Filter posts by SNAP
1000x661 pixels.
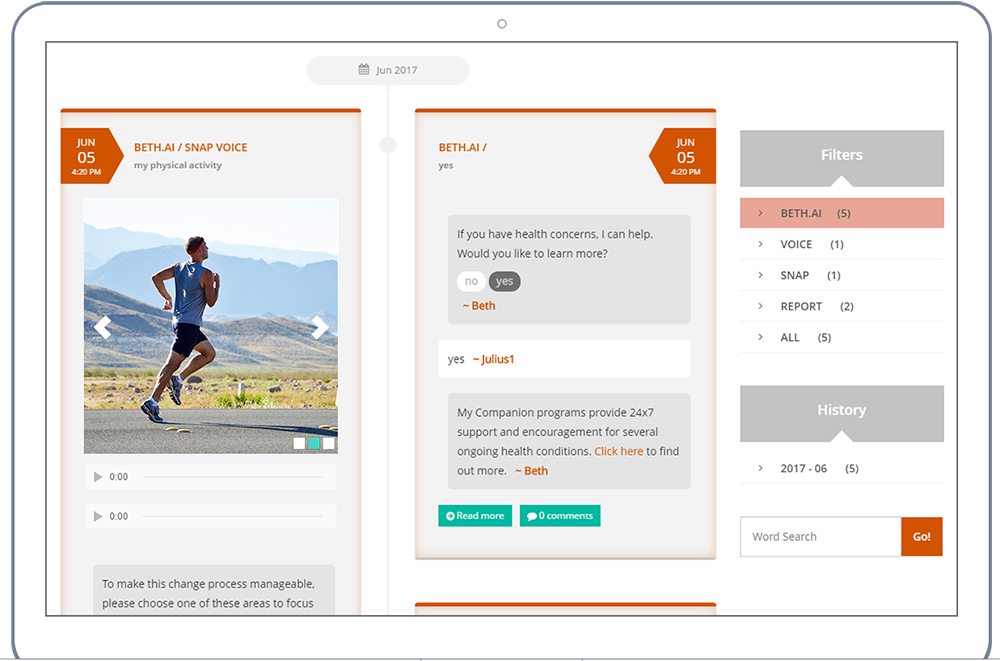(842, 276)
